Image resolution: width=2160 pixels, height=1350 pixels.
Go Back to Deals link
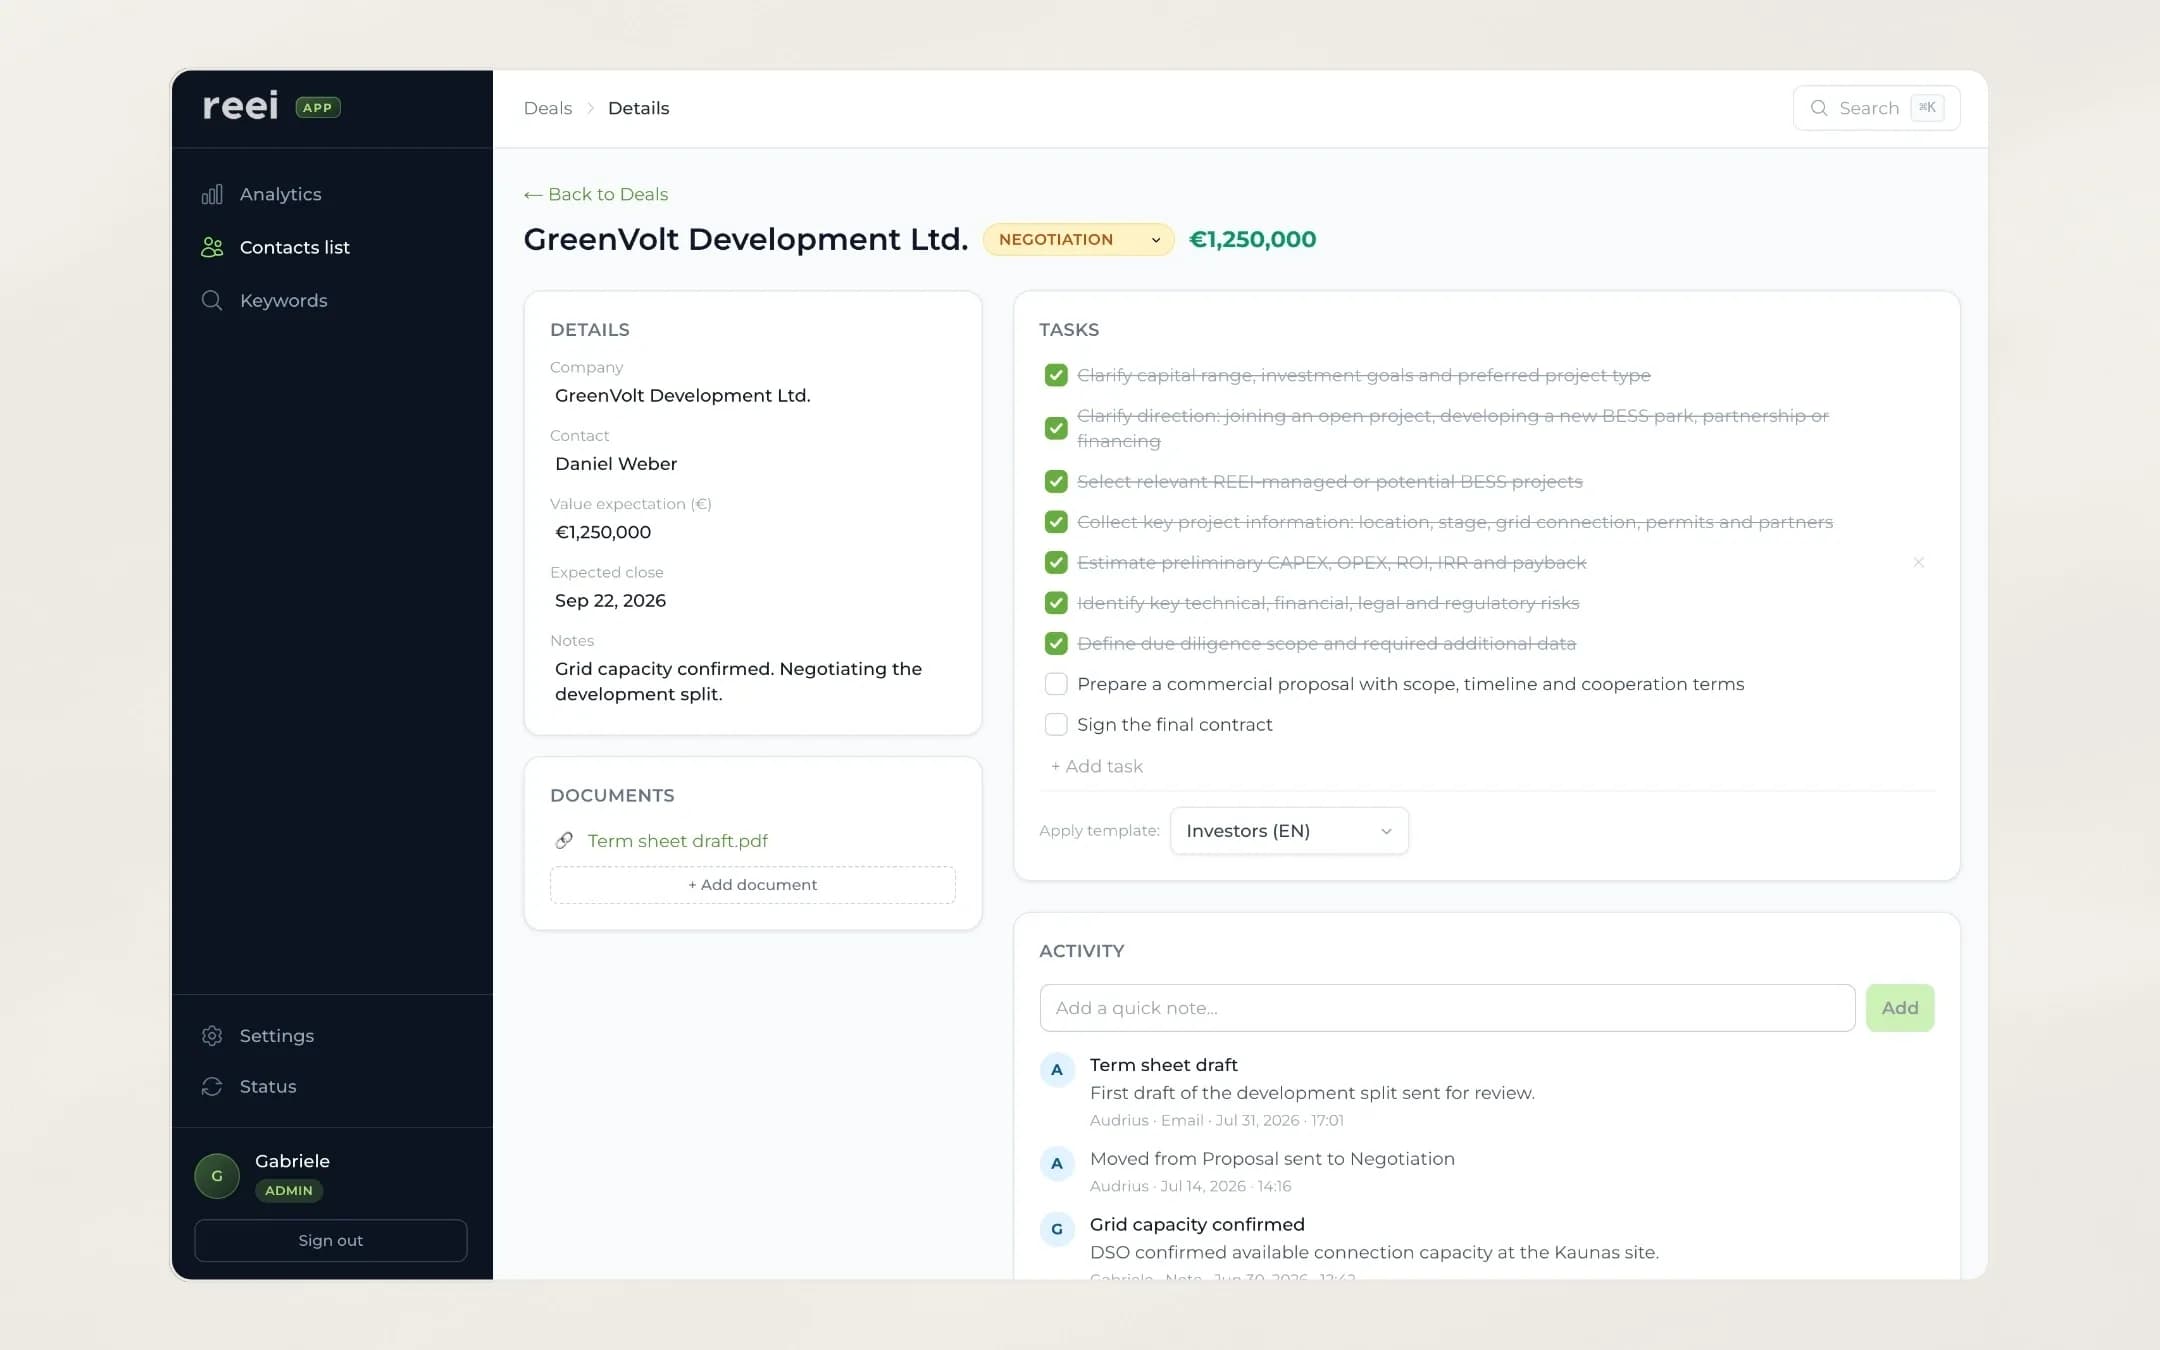pyautogui.click(x=596, y=194)
